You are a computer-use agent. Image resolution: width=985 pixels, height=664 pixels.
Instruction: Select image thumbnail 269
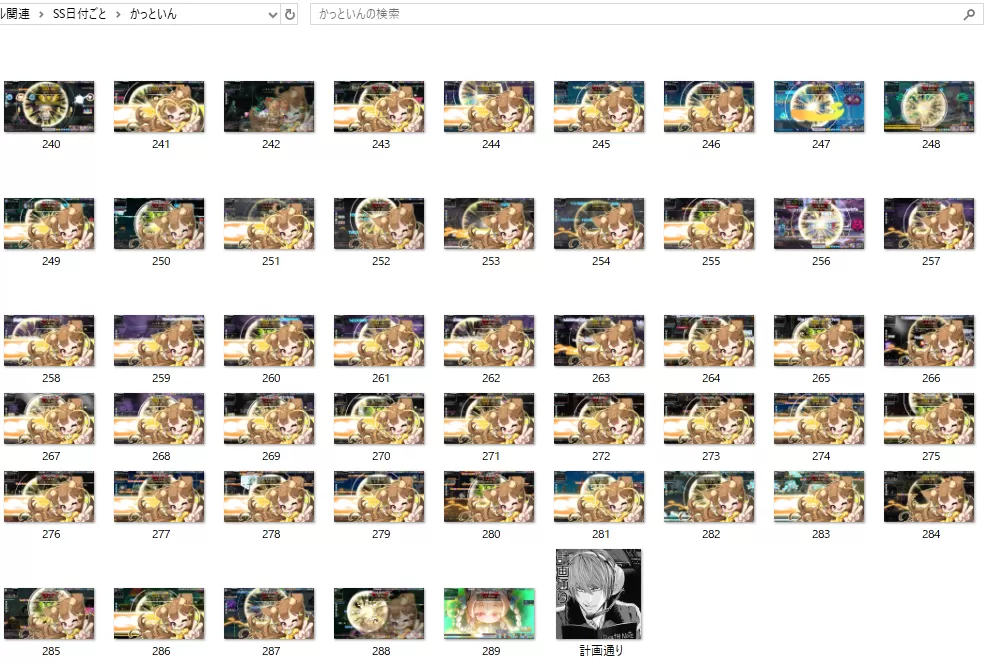pyautogui.click(x=269, y=418)
